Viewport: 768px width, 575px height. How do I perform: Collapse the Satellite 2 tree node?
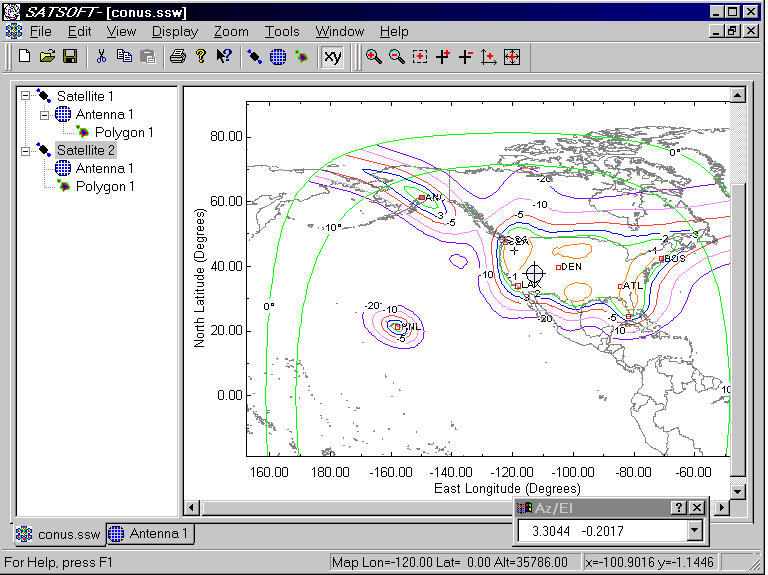pyautogui.click(x=25, y=151)
